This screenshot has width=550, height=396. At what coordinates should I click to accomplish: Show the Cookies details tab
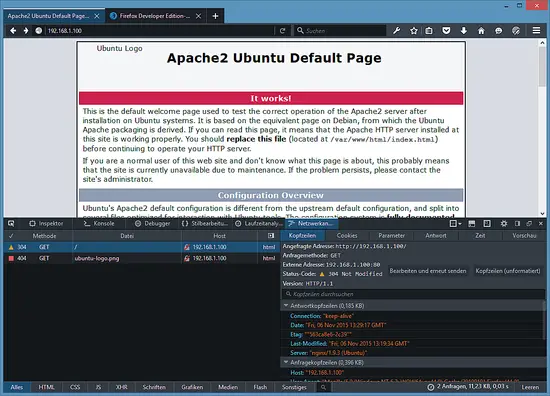point(347,236)
